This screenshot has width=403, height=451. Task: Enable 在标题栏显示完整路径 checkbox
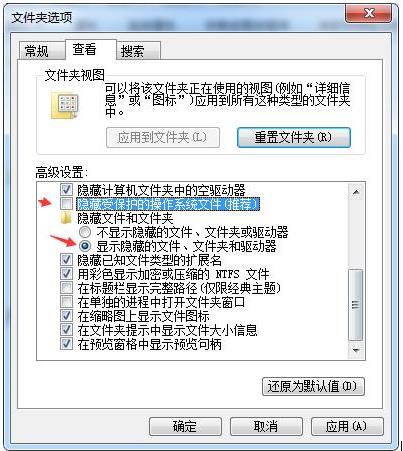point(66,287)
